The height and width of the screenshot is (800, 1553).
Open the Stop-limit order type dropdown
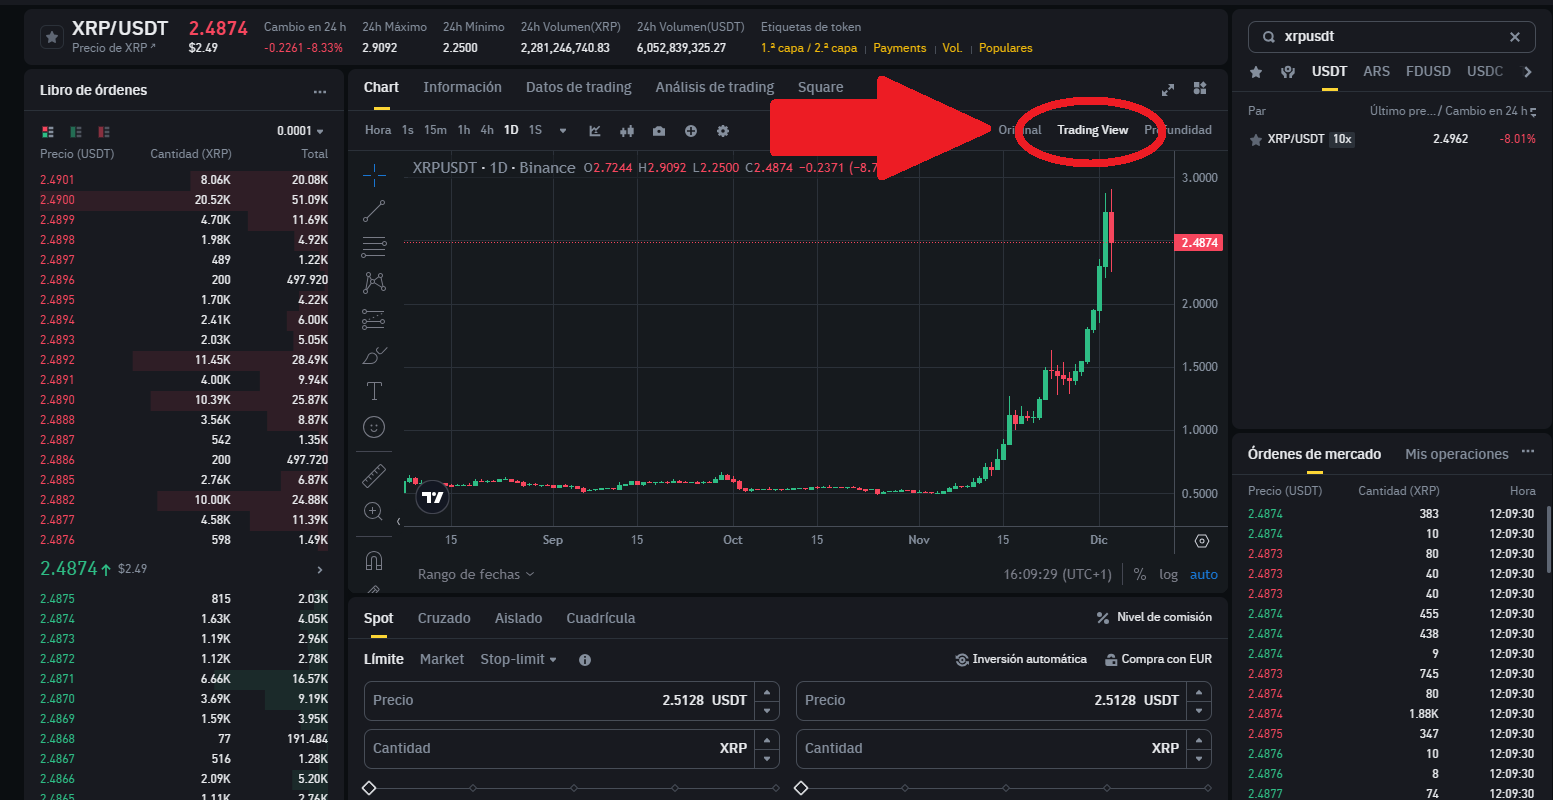(x=518, y=659)
